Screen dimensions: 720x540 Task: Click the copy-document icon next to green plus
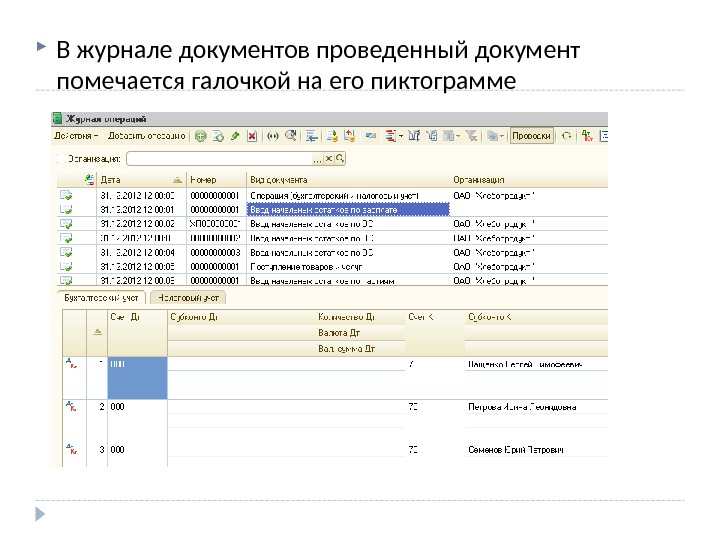(218, 136)
